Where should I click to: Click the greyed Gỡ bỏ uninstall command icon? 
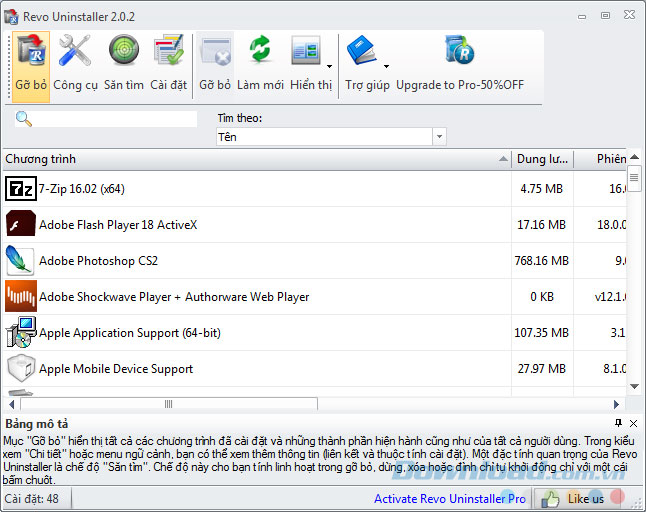[x=215, y=52]
